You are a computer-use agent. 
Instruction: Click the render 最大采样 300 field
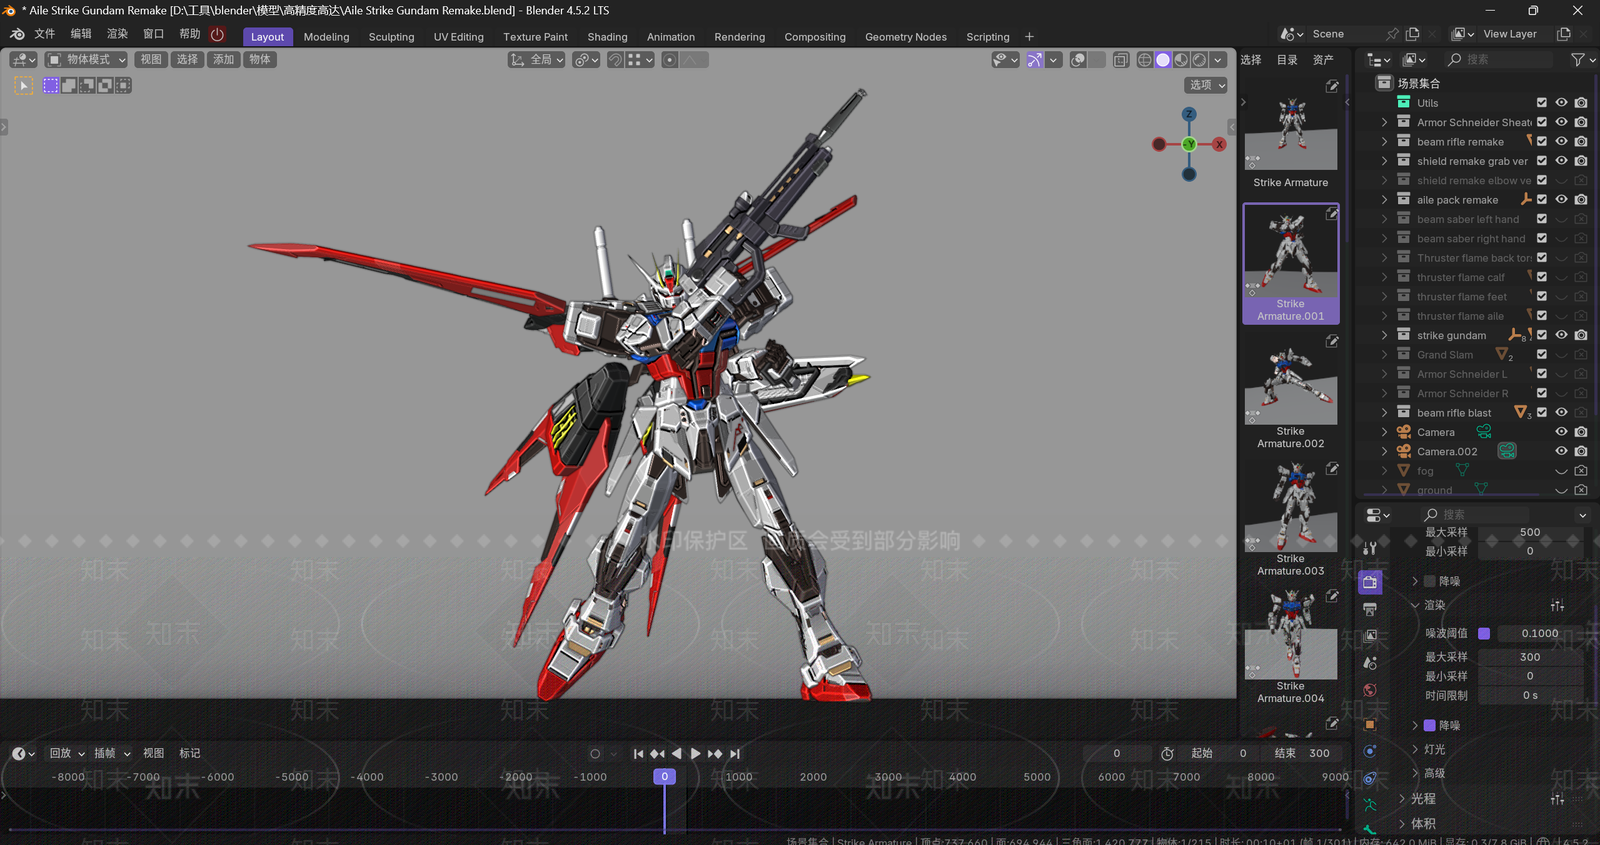coord(1530,657)
